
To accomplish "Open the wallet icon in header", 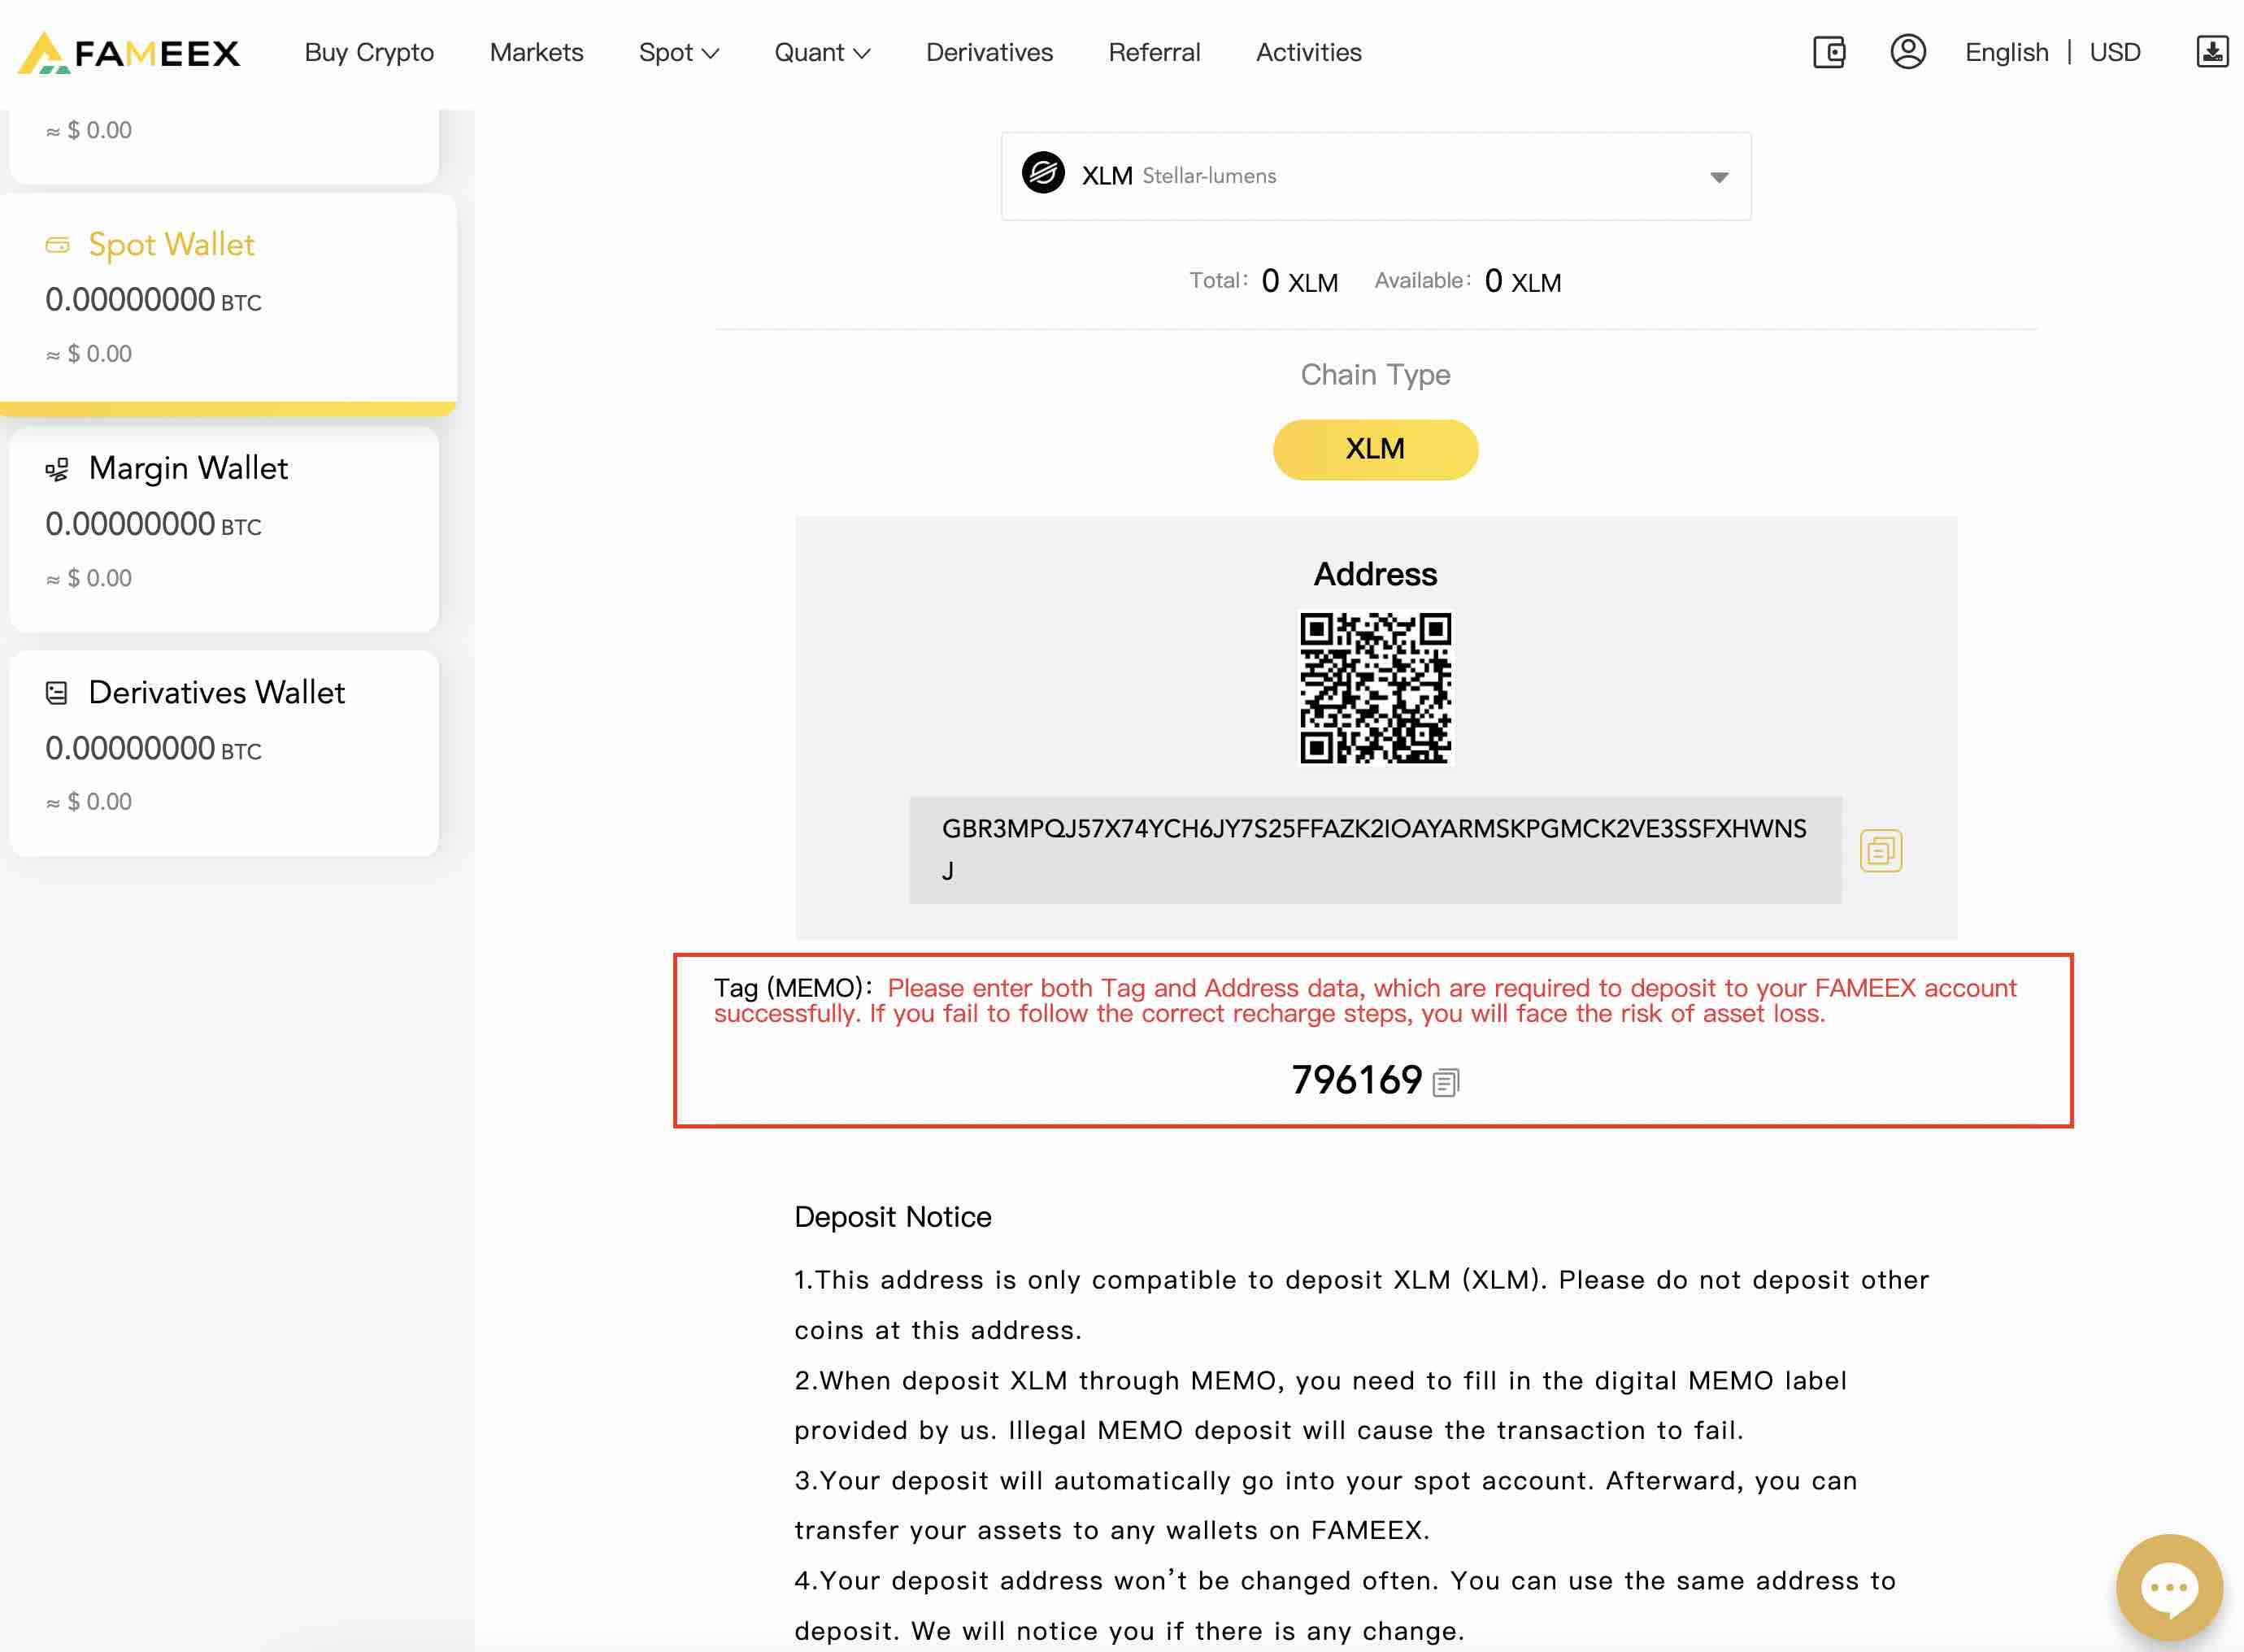I will (x=1829, y=52).
